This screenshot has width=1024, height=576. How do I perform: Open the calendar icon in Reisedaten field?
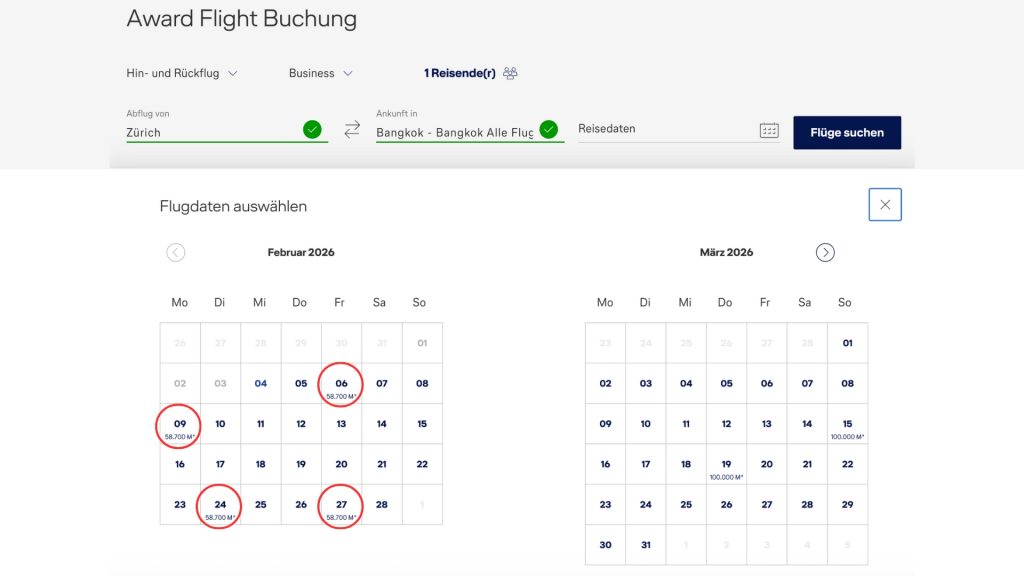(769, 130)
